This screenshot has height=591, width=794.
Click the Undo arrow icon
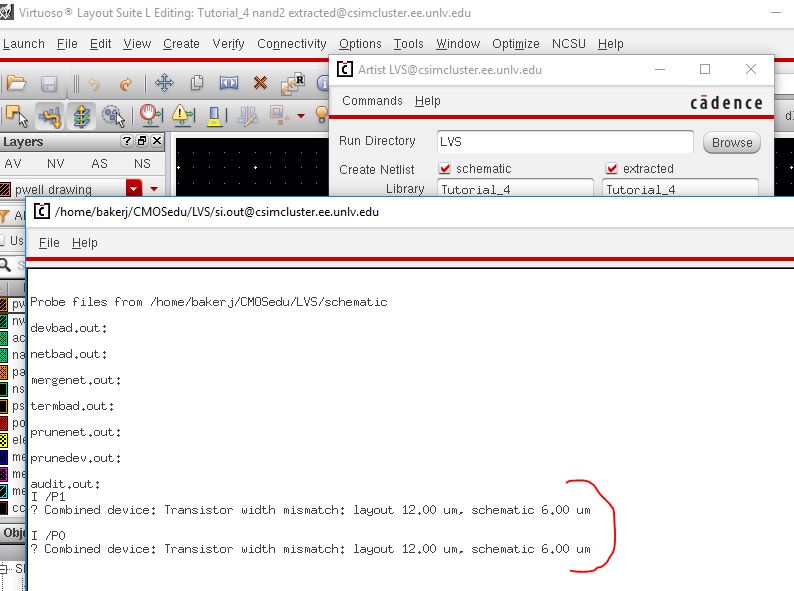tap(95, 84)
